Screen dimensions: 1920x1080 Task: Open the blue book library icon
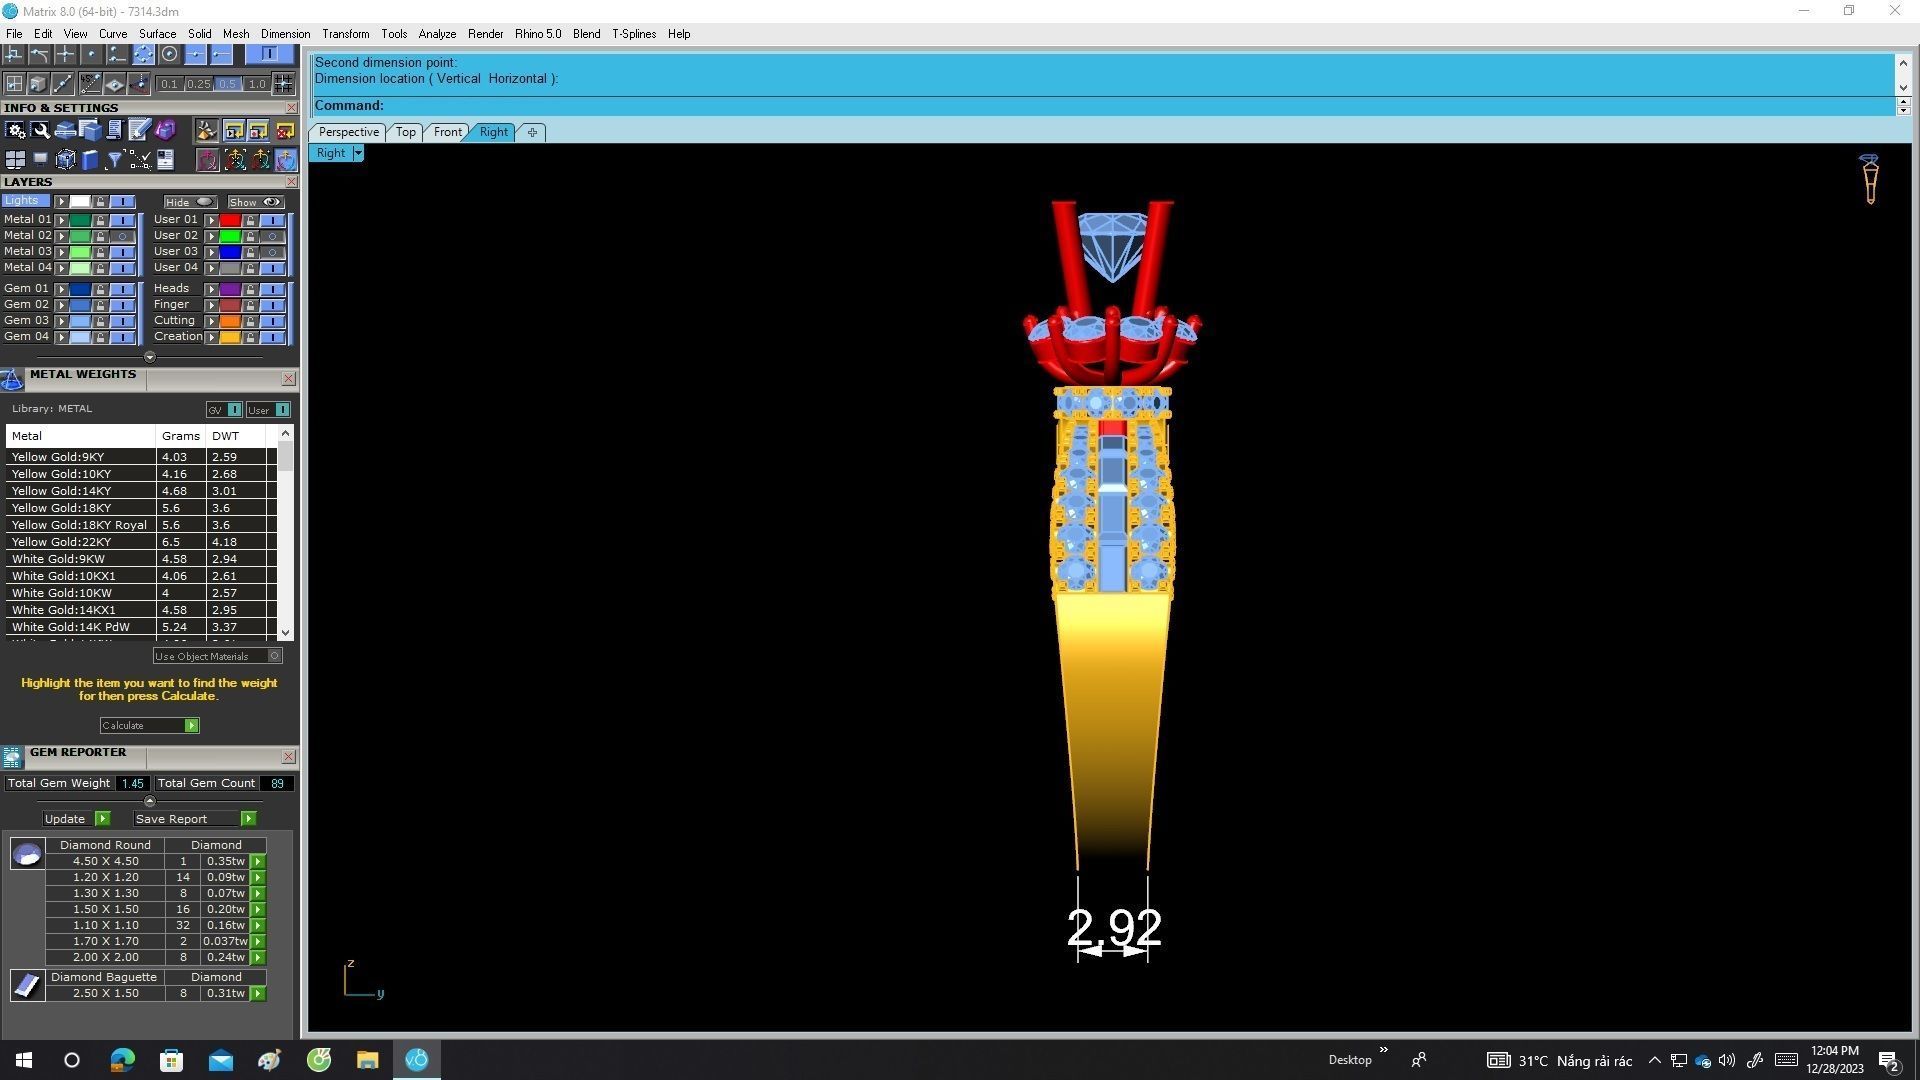[x=90, y=160]
